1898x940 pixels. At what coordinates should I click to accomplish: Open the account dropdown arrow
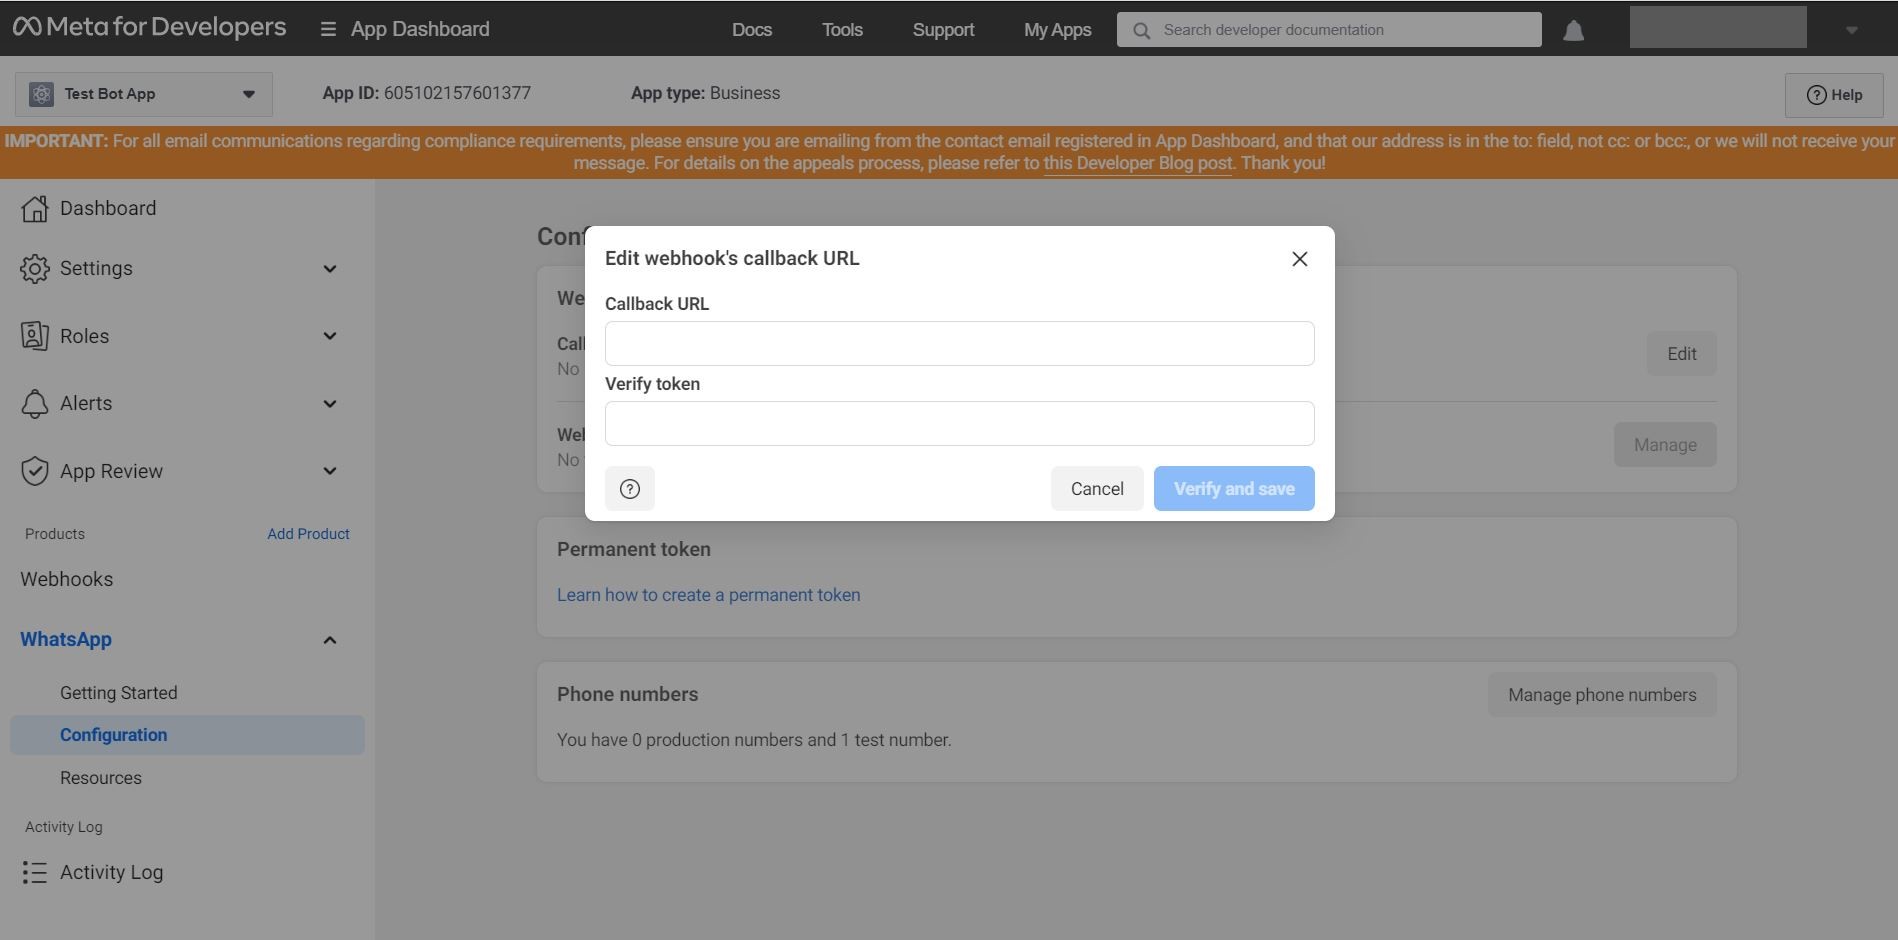tap(1851, 30)
